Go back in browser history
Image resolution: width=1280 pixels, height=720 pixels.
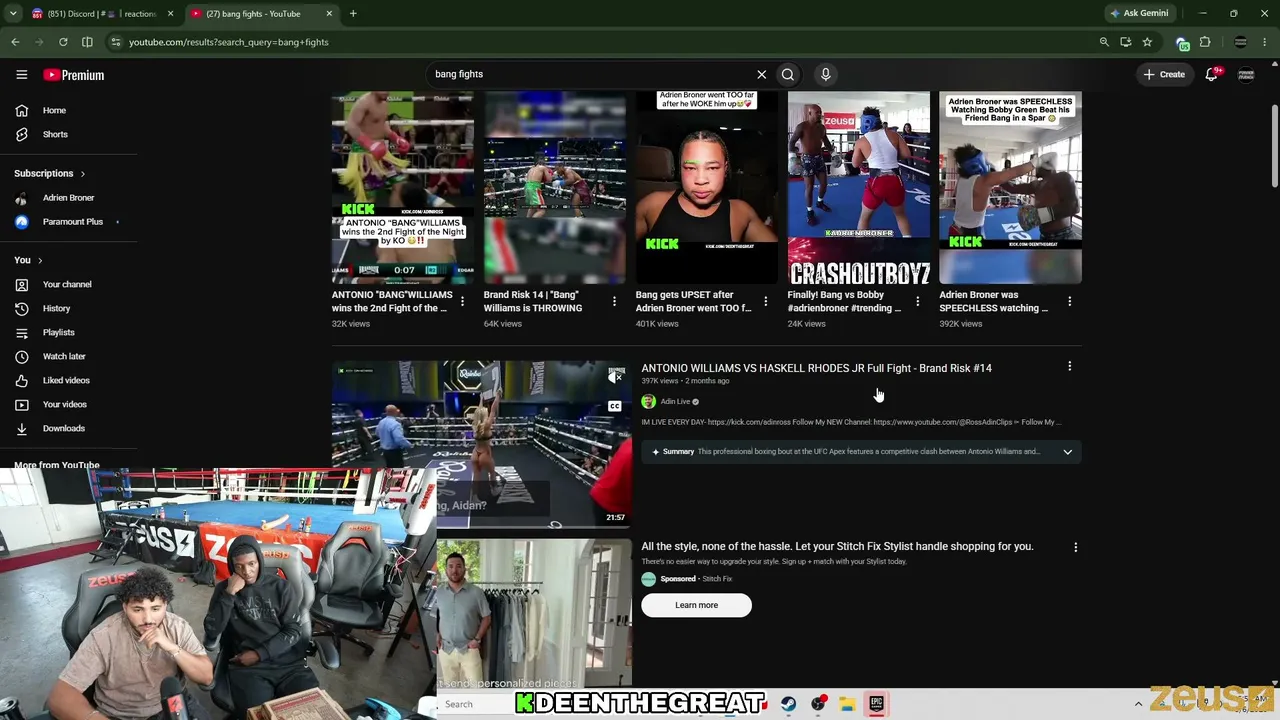pyautogui.click(x=15, y=42)
